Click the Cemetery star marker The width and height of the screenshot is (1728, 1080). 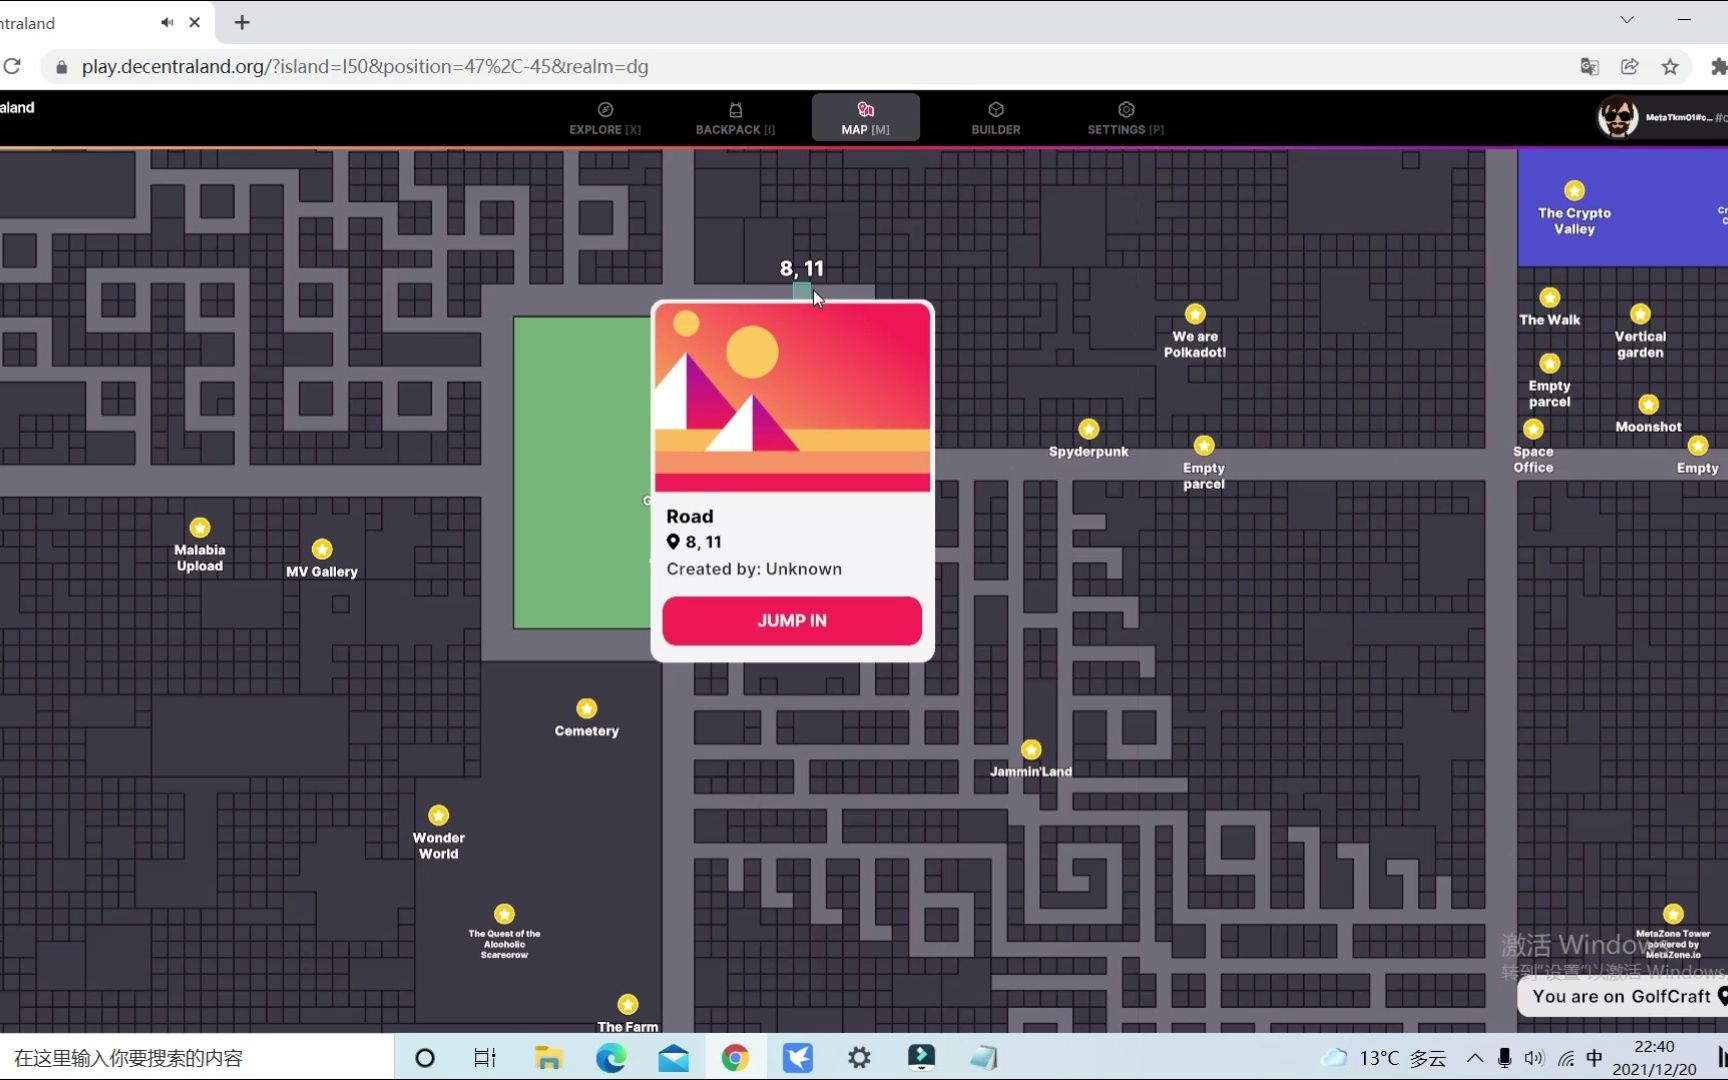[x=587, y=708]
